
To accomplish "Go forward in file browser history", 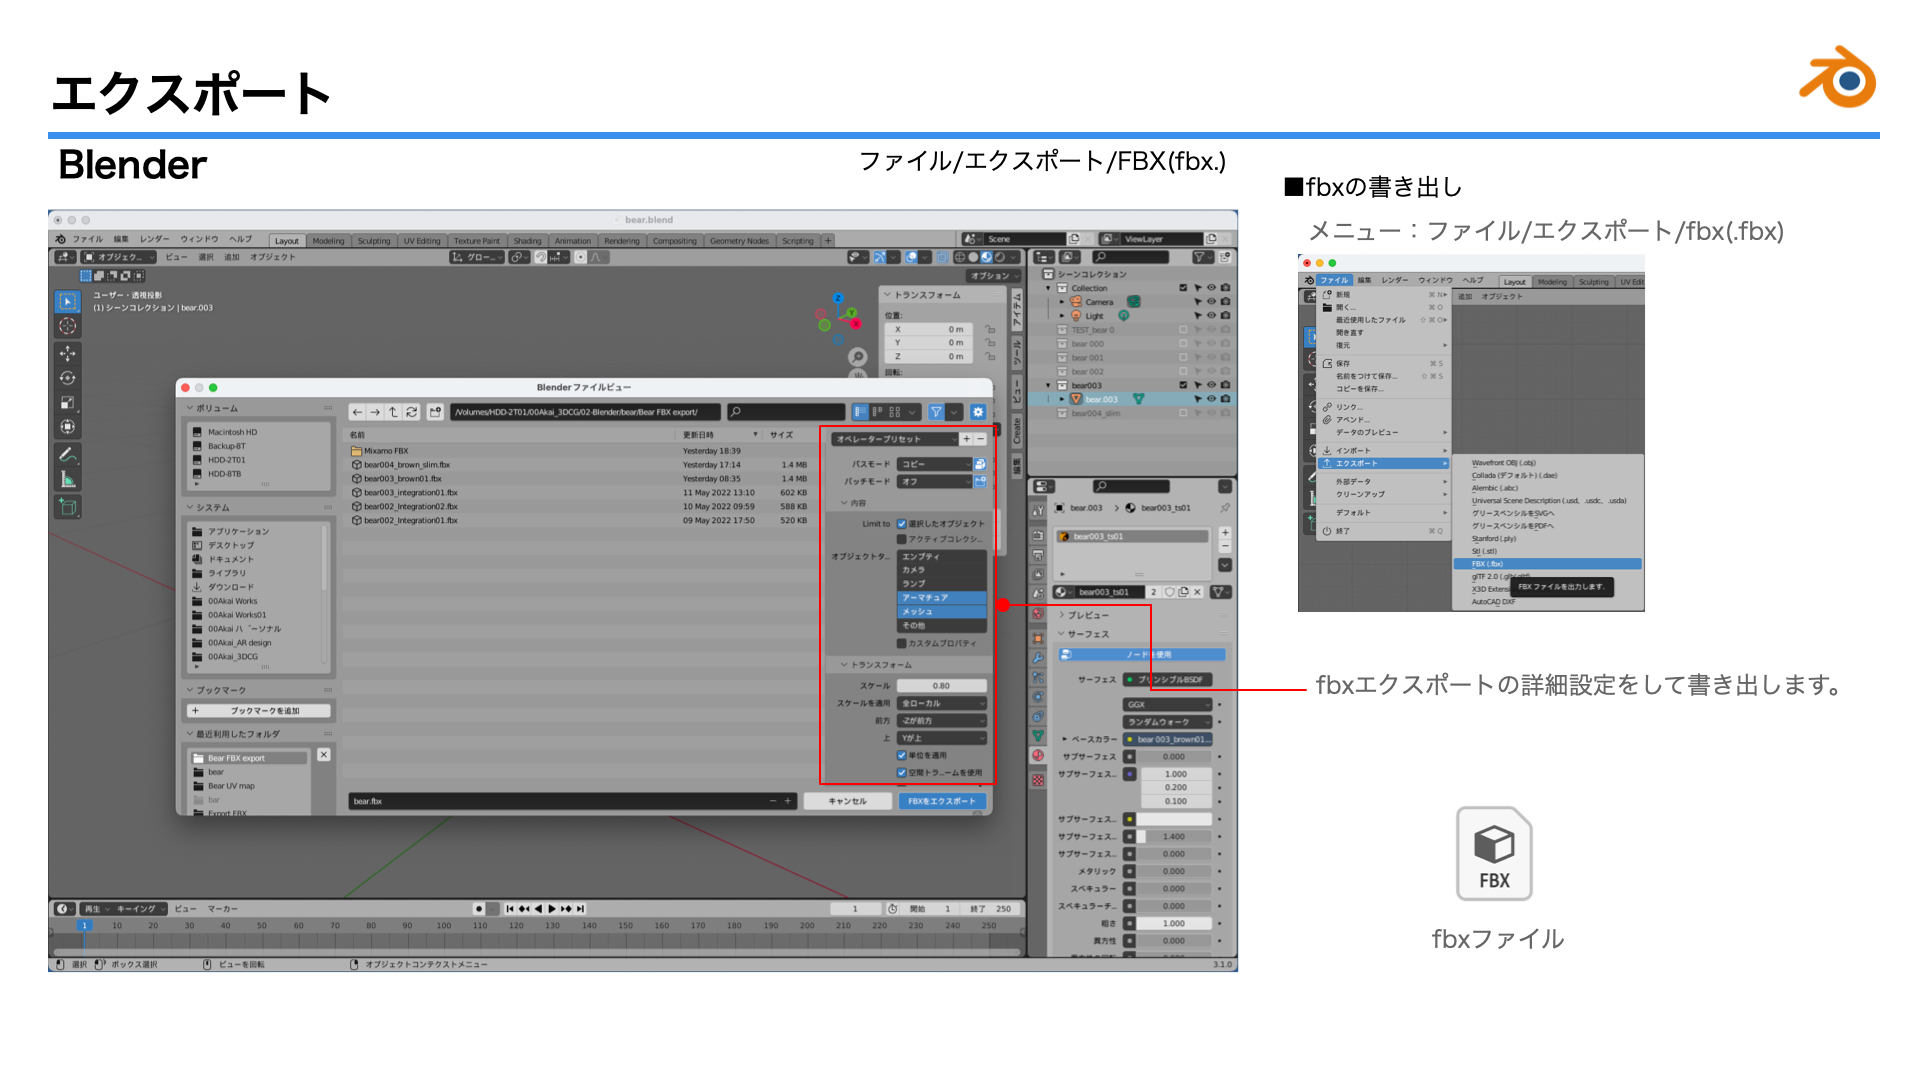I will point(375,412).
